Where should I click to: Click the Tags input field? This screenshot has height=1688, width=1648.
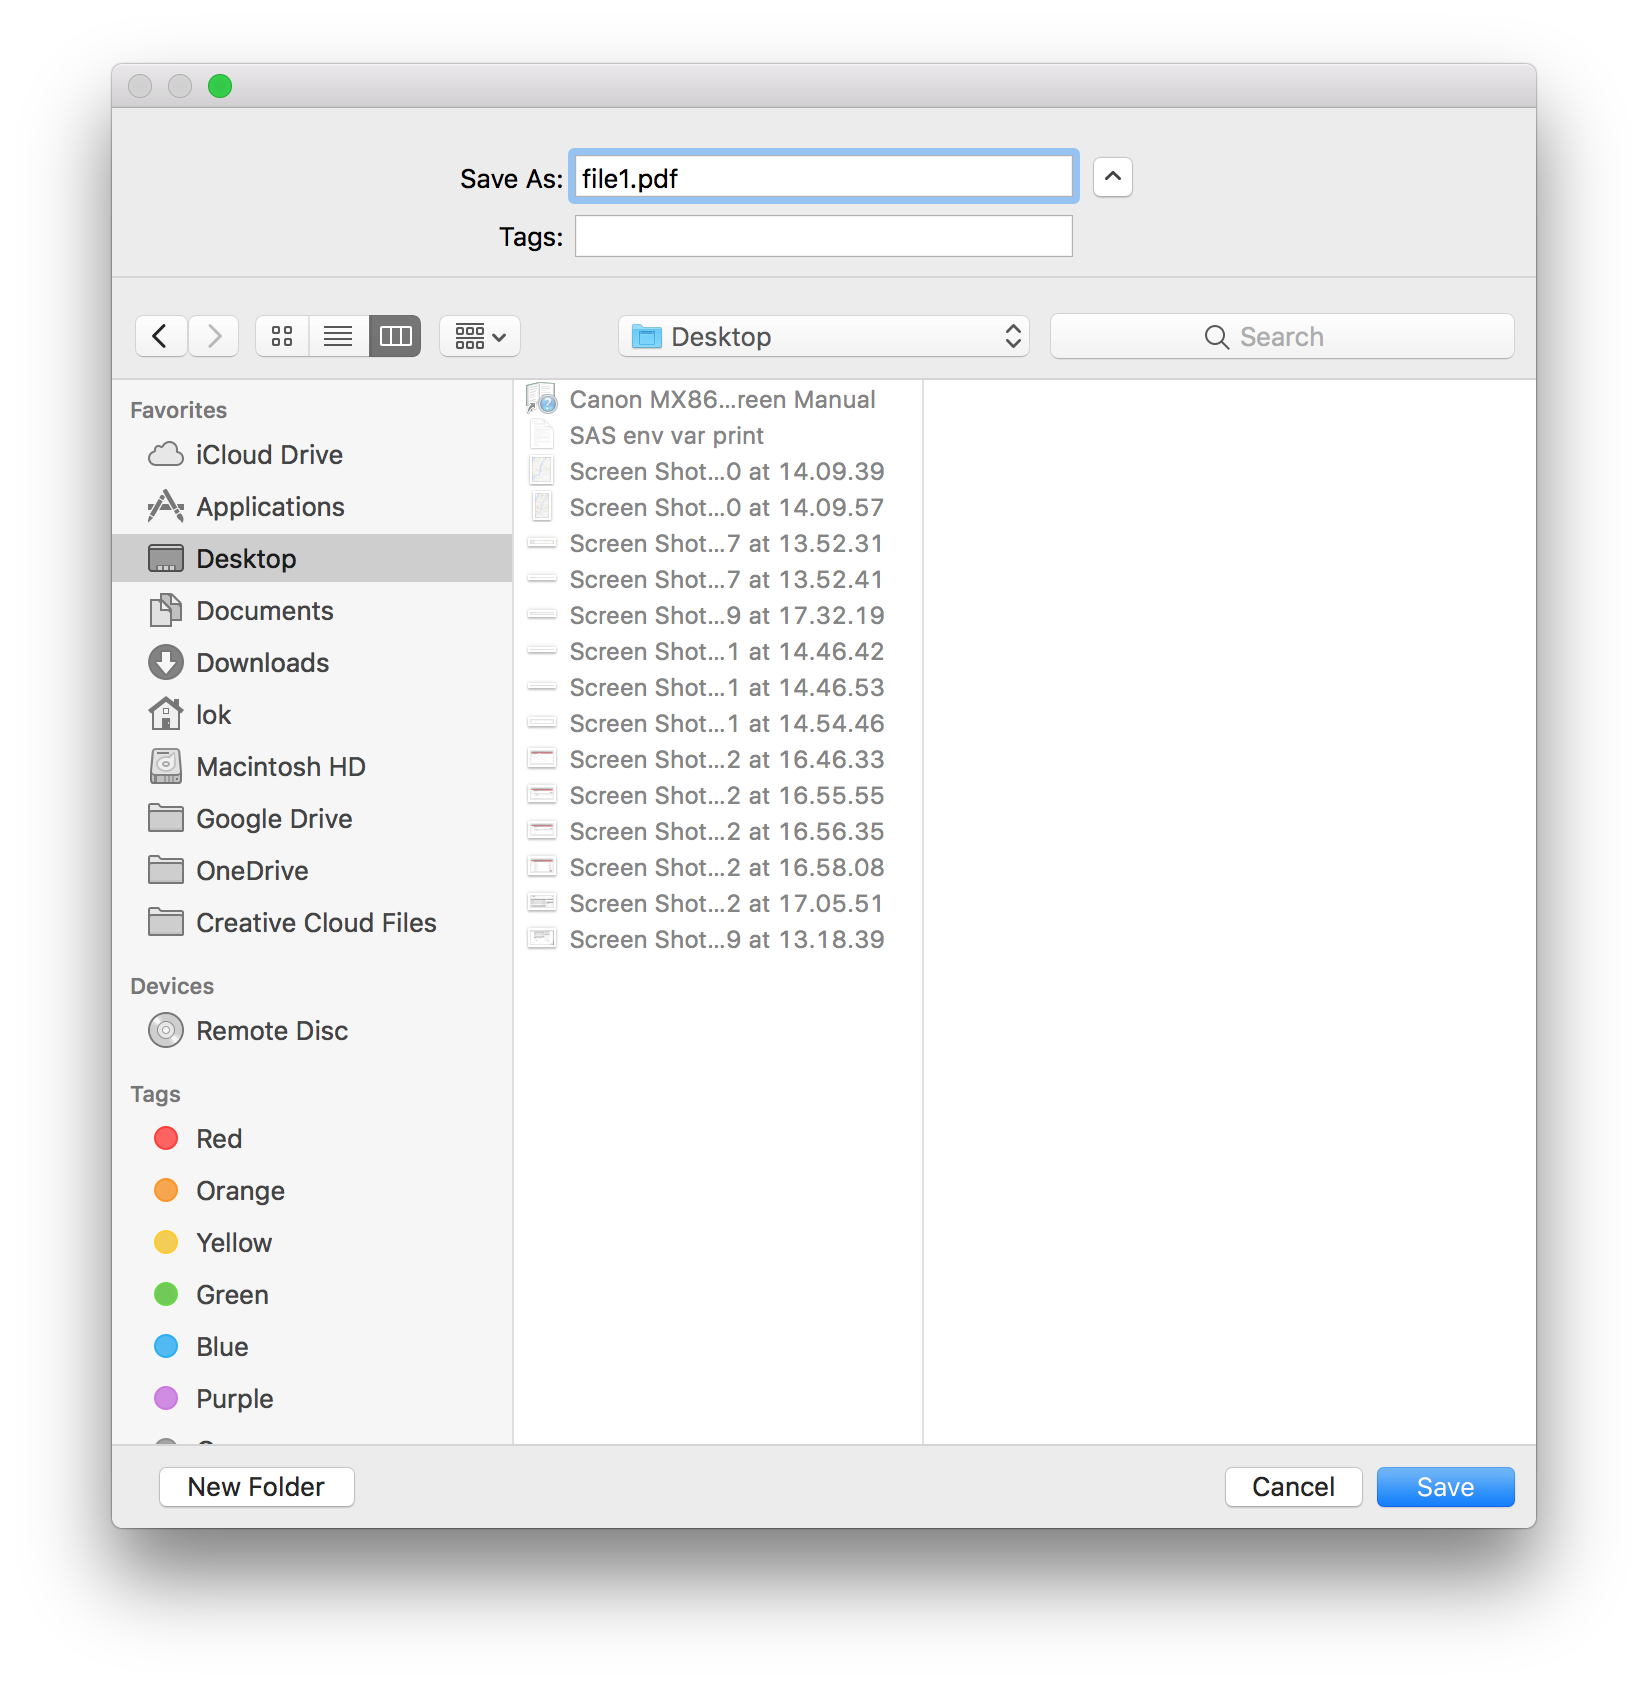point(824,236)
